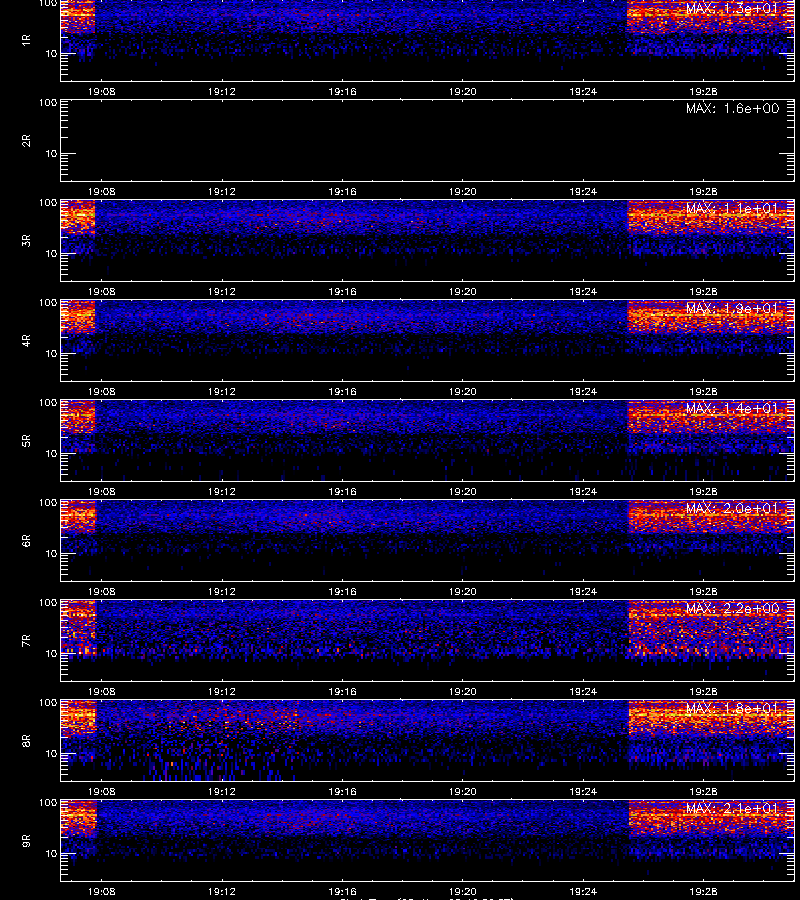800x900 pixels.
Task: Click the 100 y-axis label of panel 9R
Action: pos(48,803)
